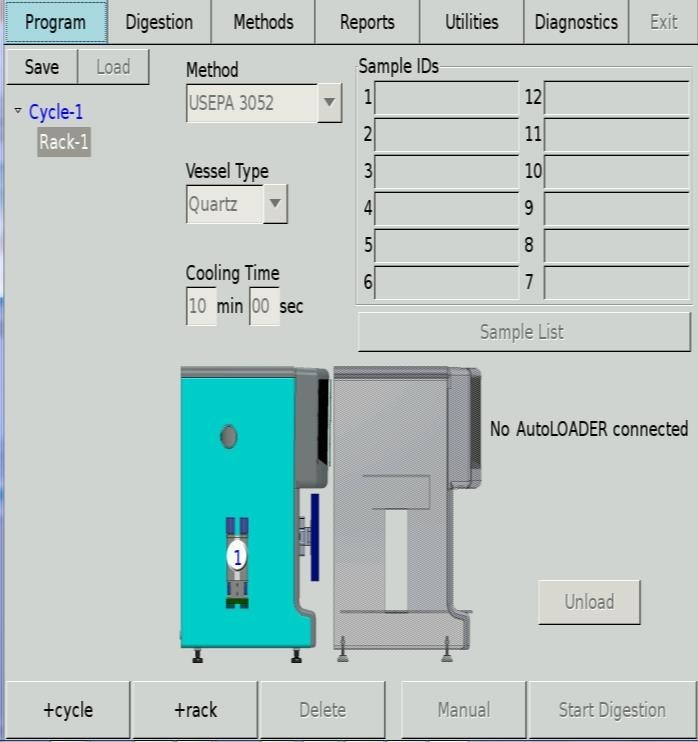Switch to the Diagnostics tab
This screenshot has height=742, width=698.
(576, 22)
